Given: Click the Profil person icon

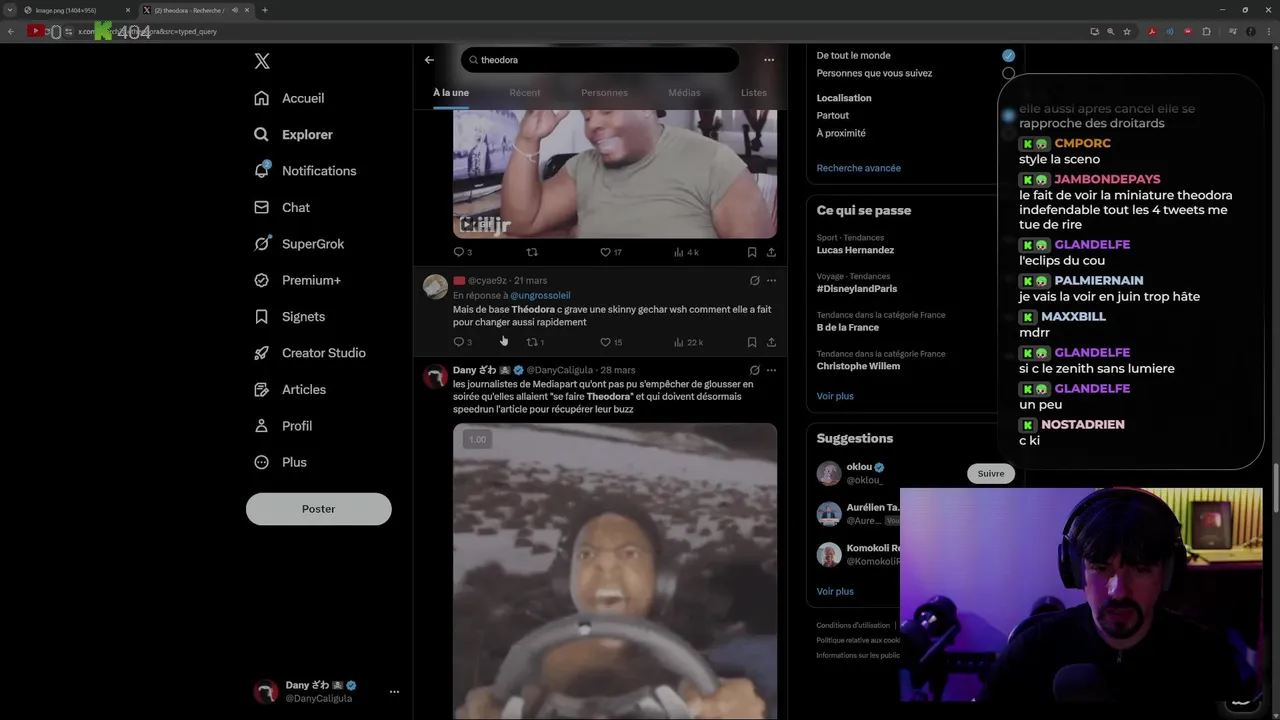Looking at the screenshot, I should 262,426.
